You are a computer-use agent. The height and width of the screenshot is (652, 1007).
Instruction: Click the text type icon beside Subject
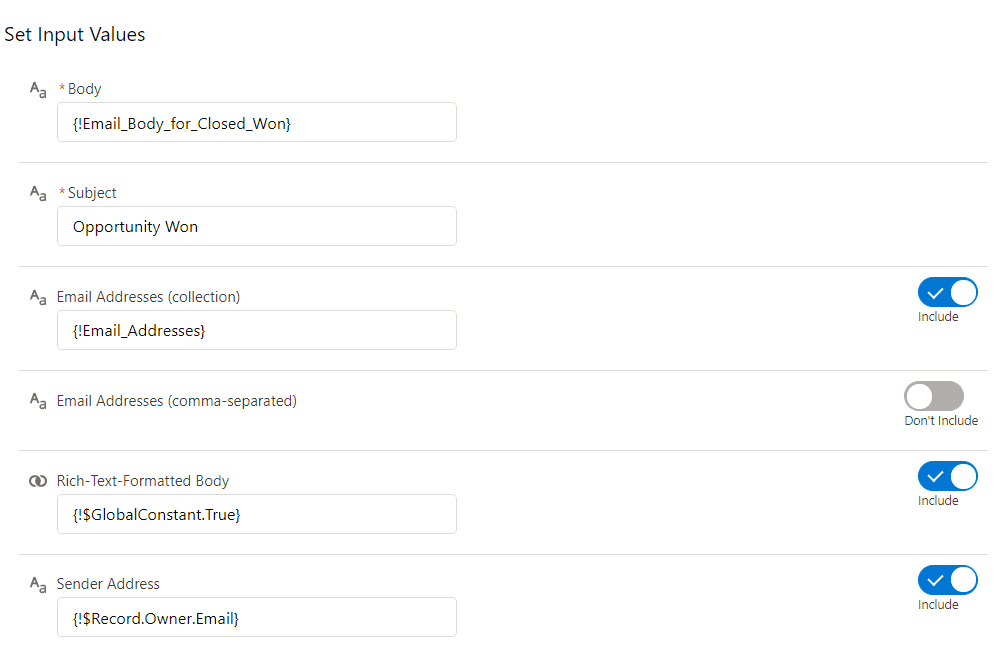38,193
